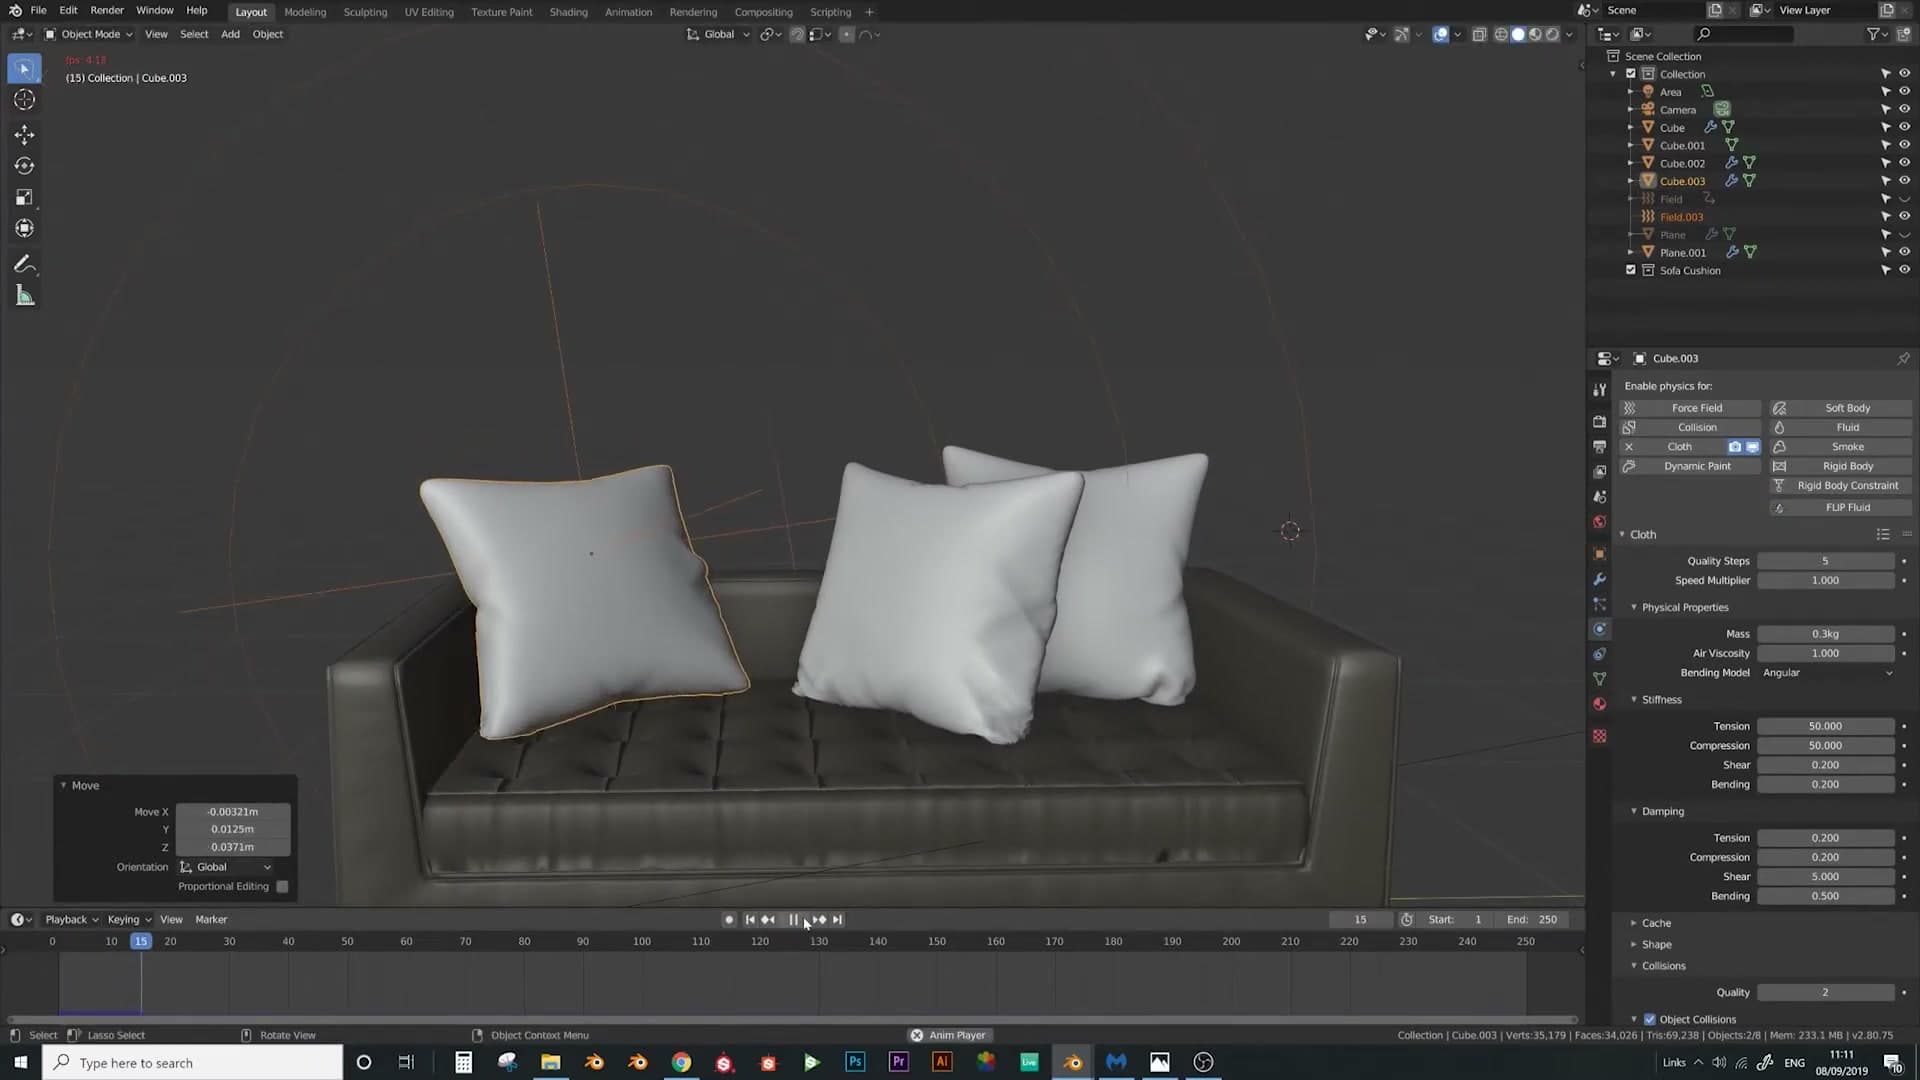This screenshot has width=1920, height=1080.
Task: Hide Cube.003 in the viewport
Action: [x=1904, y=181]
